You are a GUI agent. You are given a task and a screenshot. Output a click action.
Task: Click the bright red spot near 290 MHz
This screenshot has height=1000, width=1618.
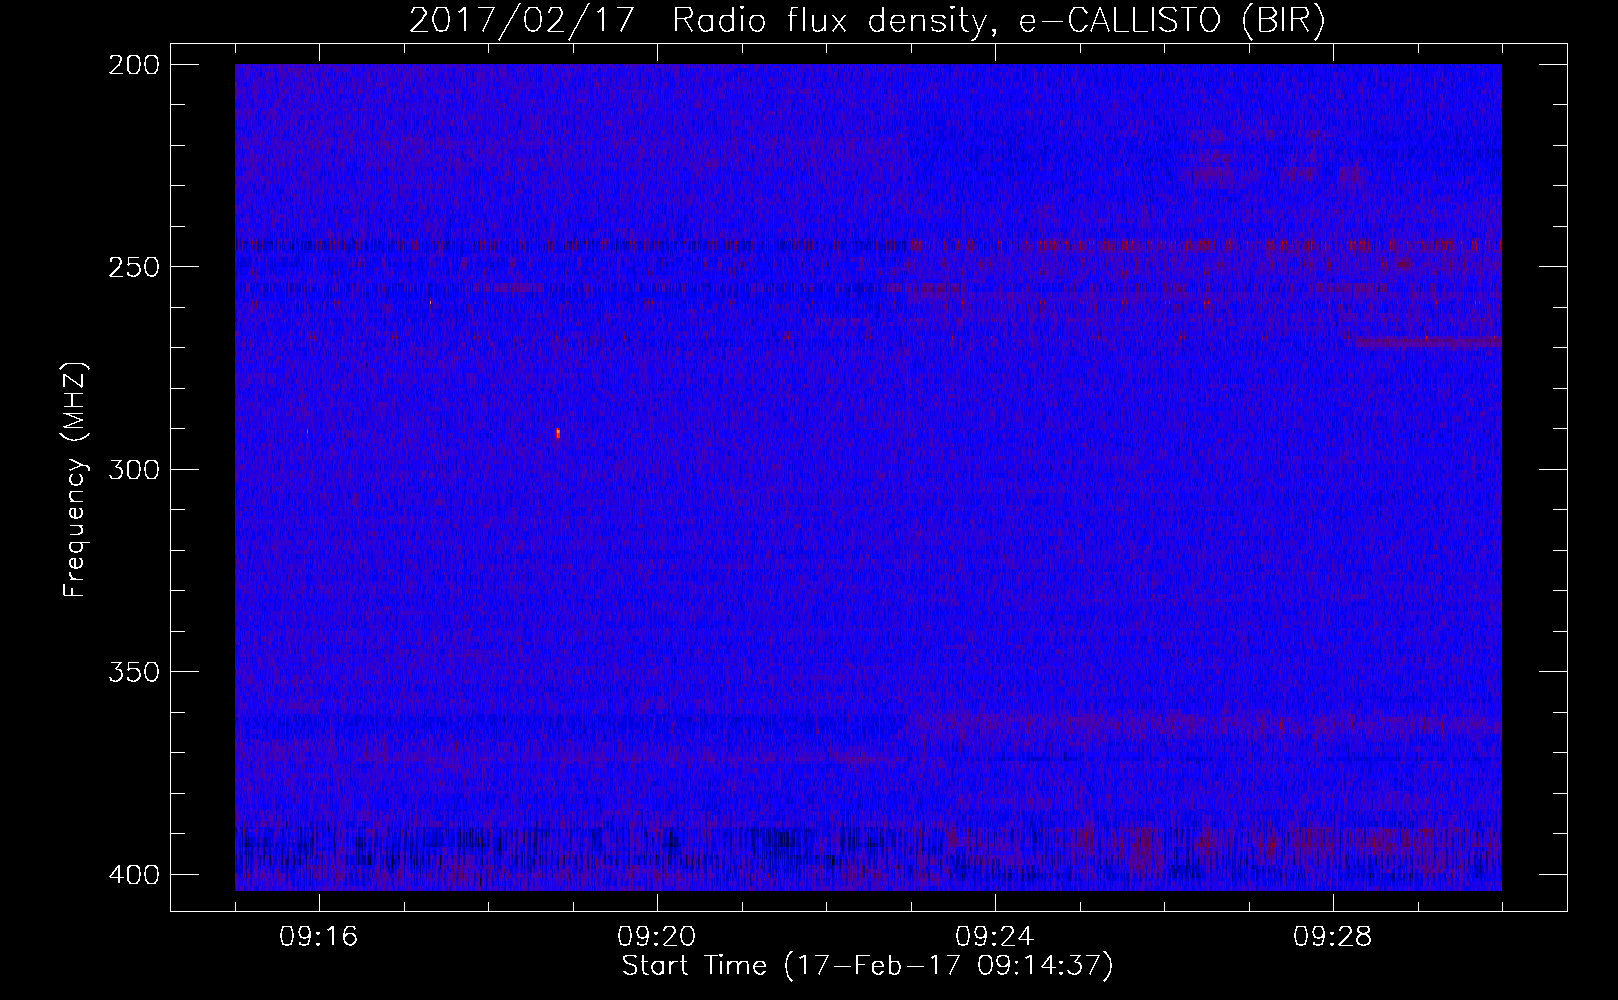[557, 433]
